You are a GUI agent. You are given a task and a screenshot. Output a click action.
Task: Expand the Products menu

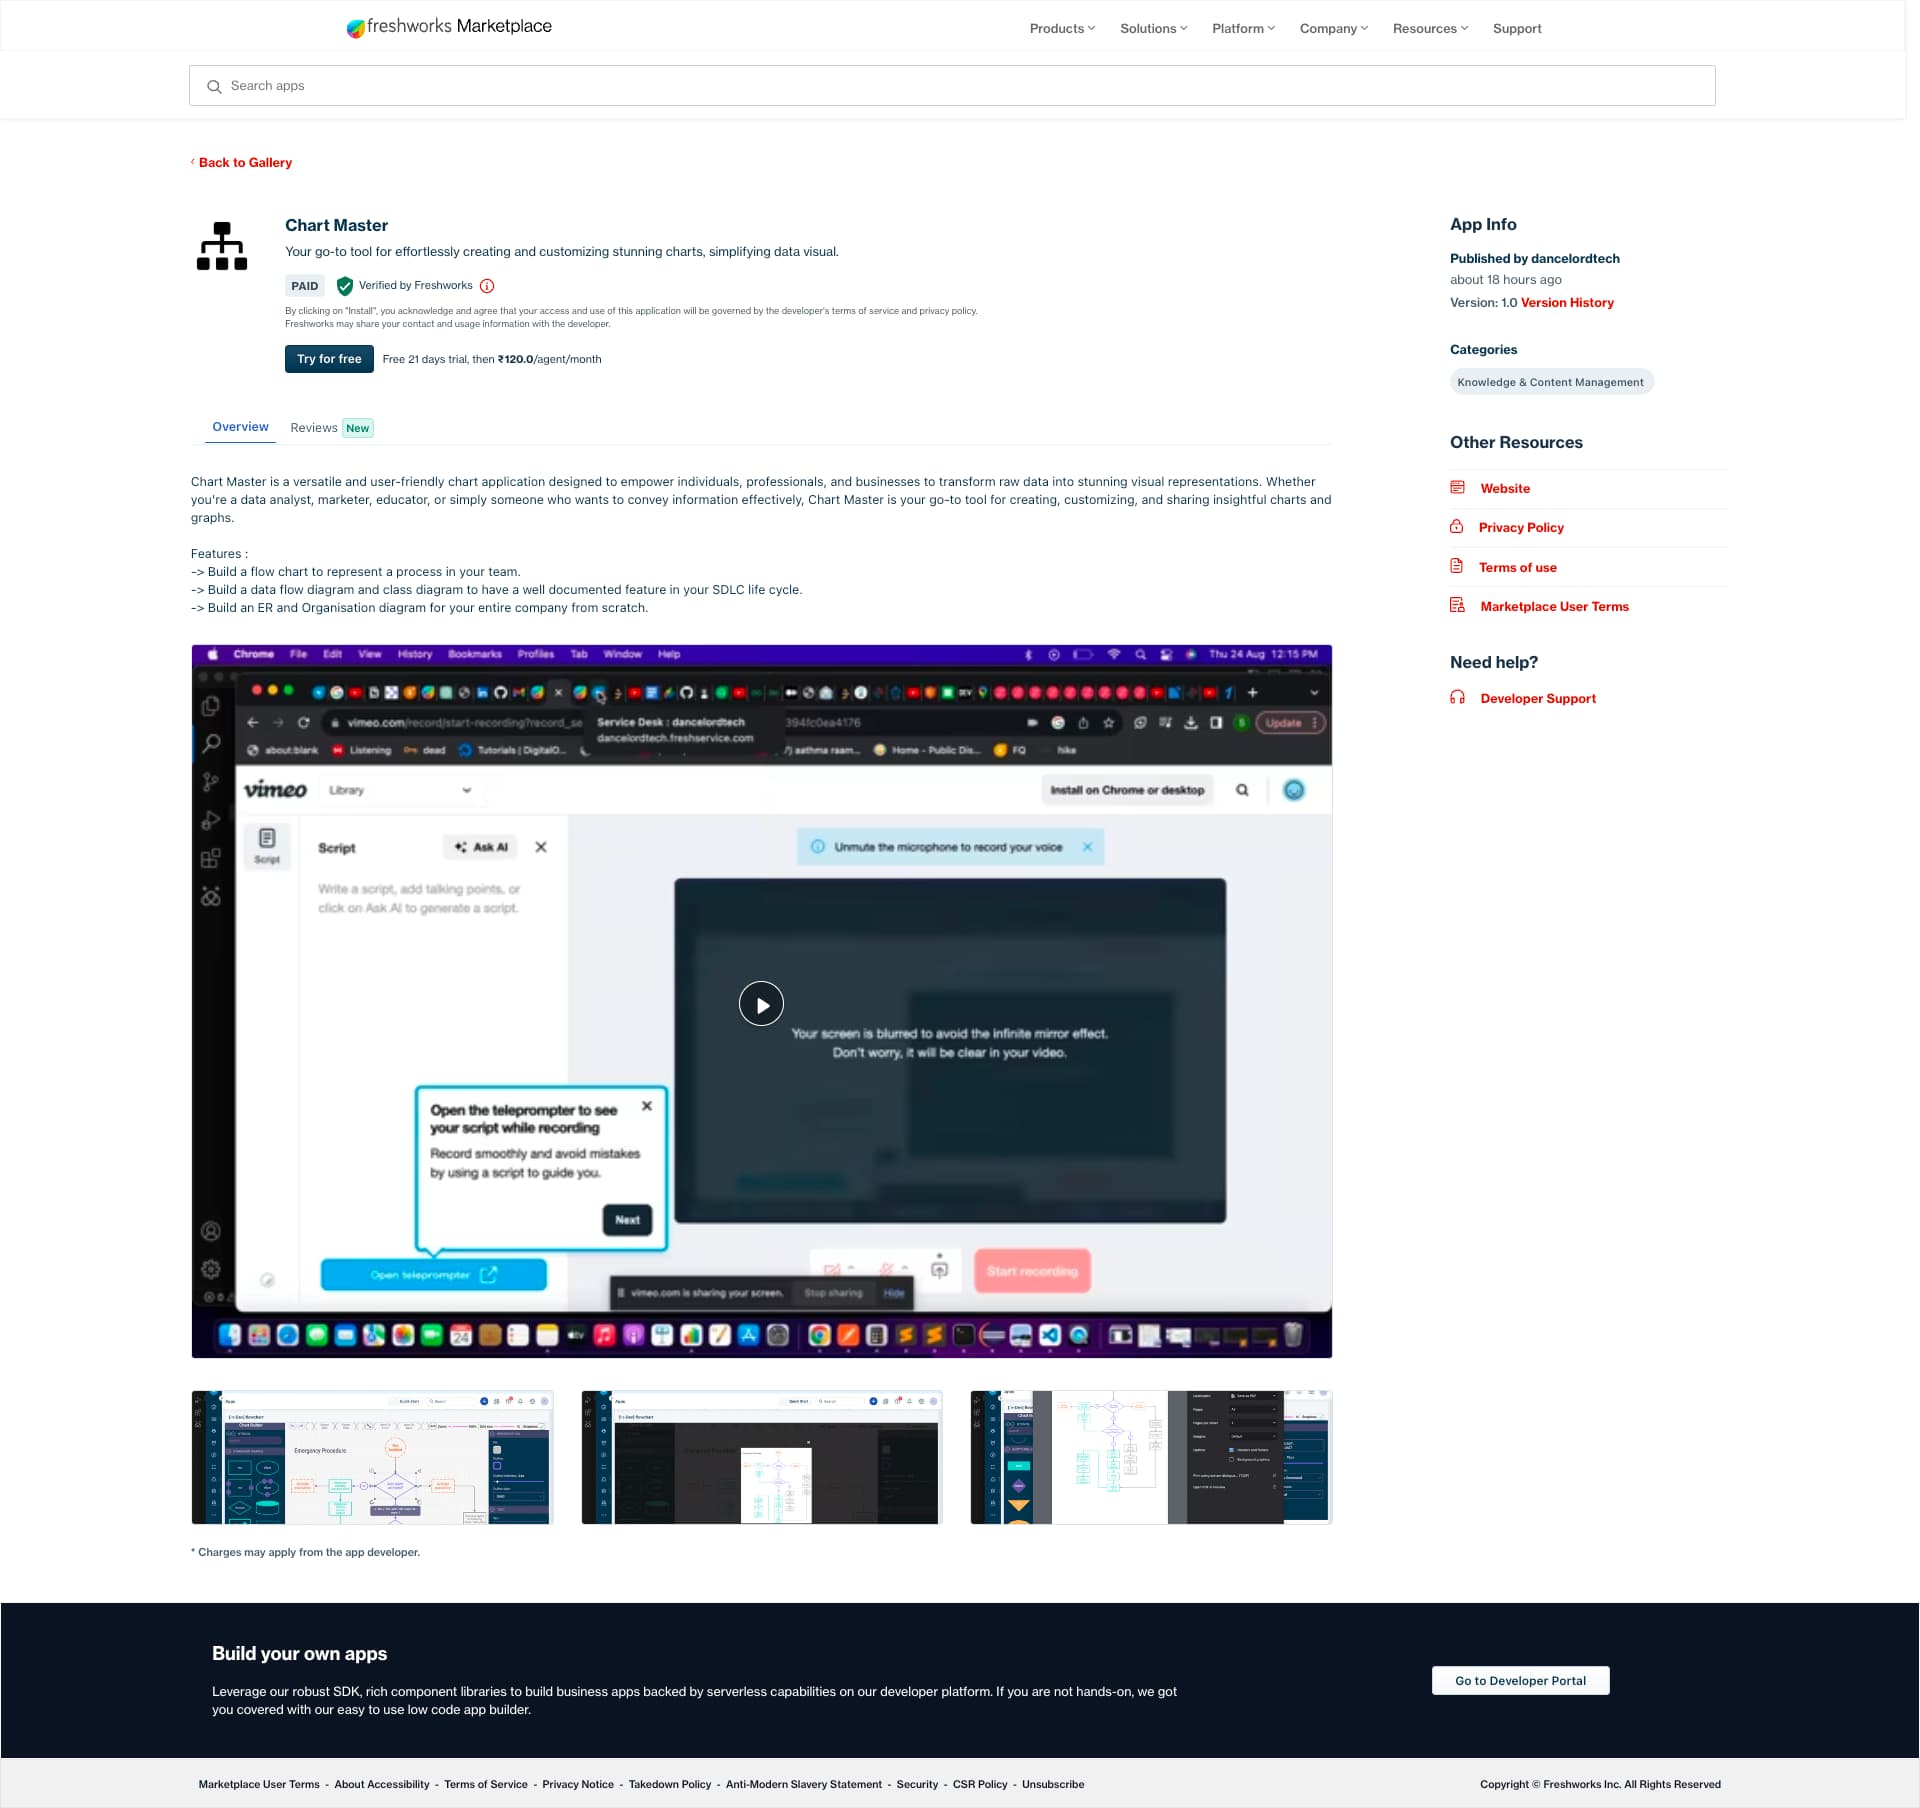1062,28
